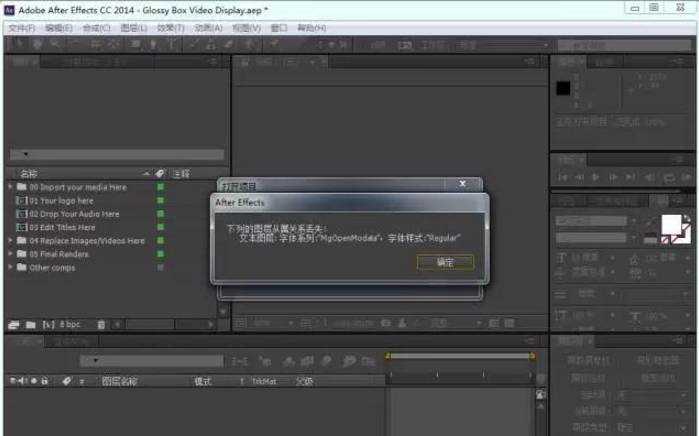Click green label swatch of 01 Your logo here
The height and width of the screenshot is (436, 699).
(x=160, y=200)
